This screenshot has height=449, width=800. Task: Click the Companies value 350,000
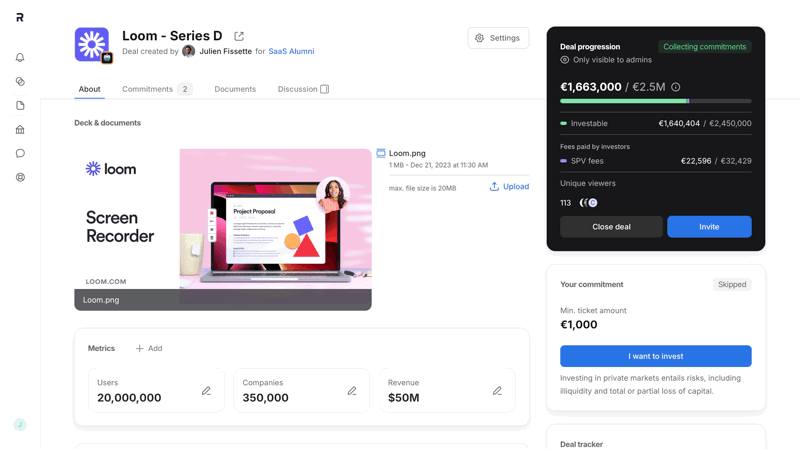pyautogui.click(x=265, y=397)
